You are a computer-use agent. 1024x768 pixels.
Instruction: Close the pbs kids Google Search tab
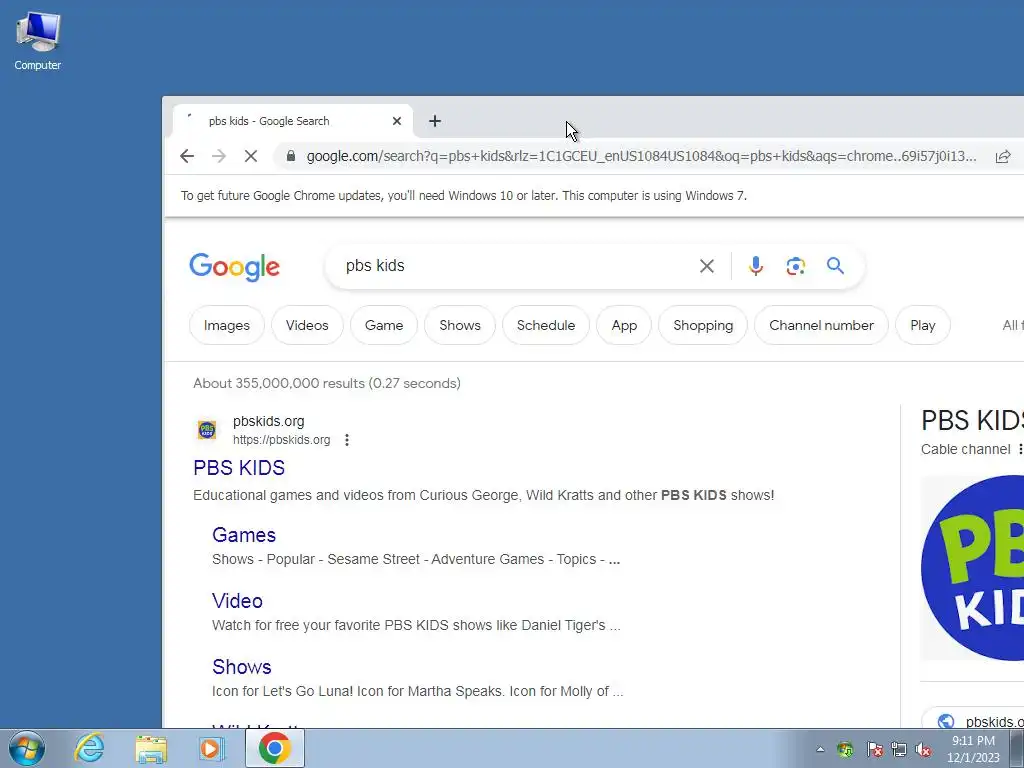pos(396,121)
